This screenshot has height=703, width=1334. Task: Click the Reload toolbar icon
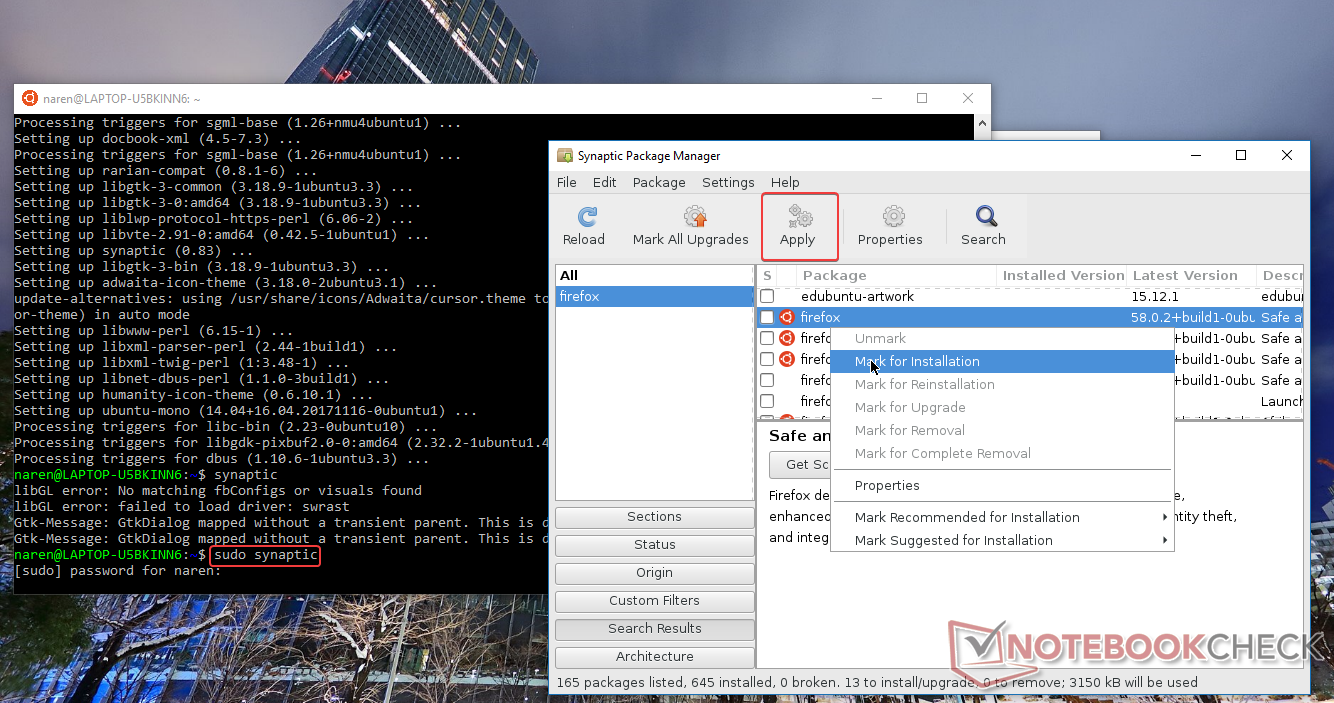click(x=587, y=216)
